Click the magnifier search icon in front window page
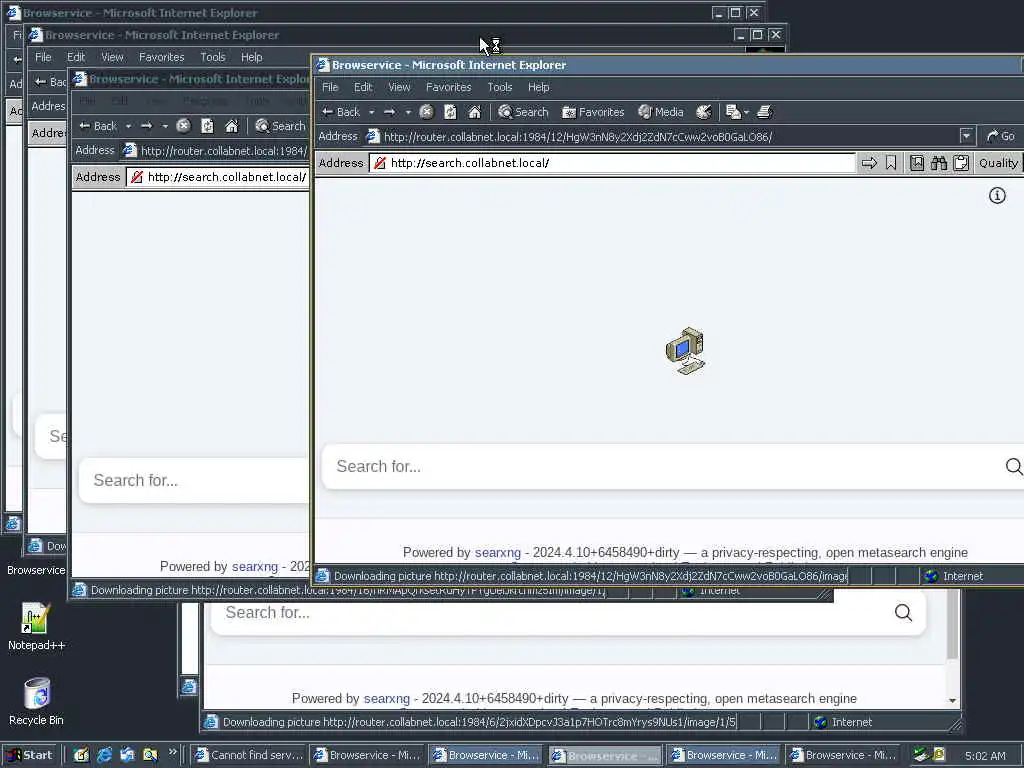 [x=1014, y=466]
